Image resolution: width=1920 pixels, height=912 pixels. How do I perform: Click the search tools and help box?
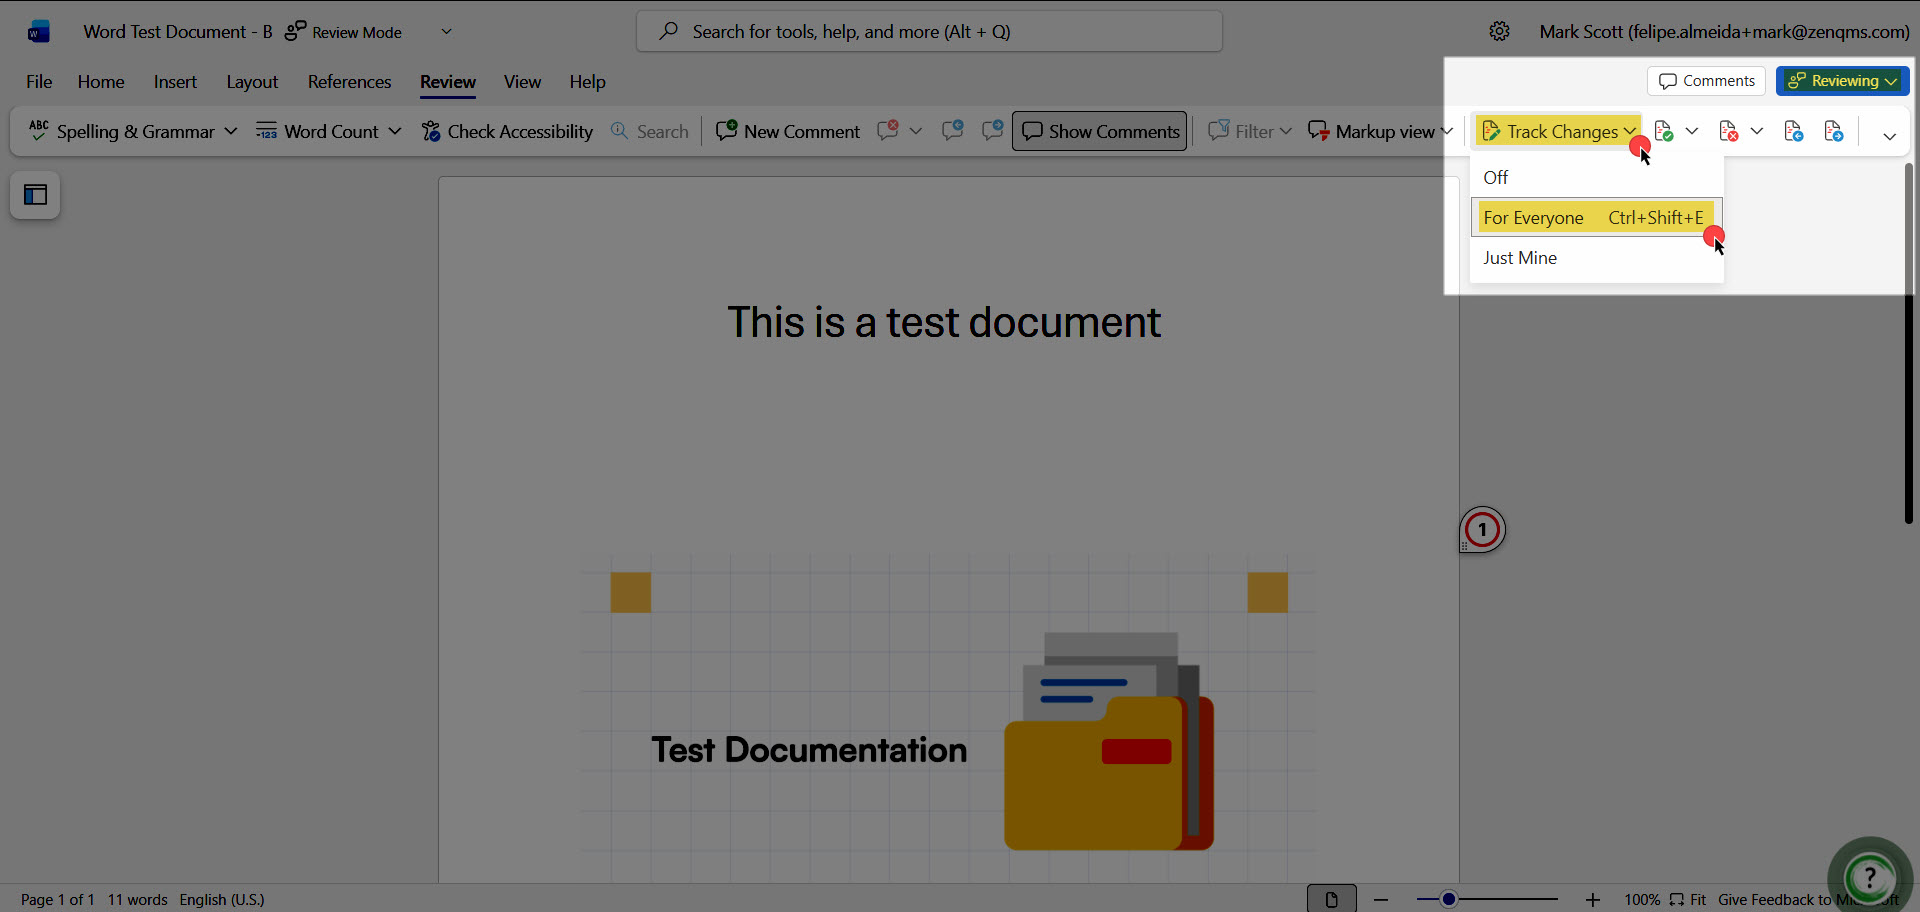point(929,32)
